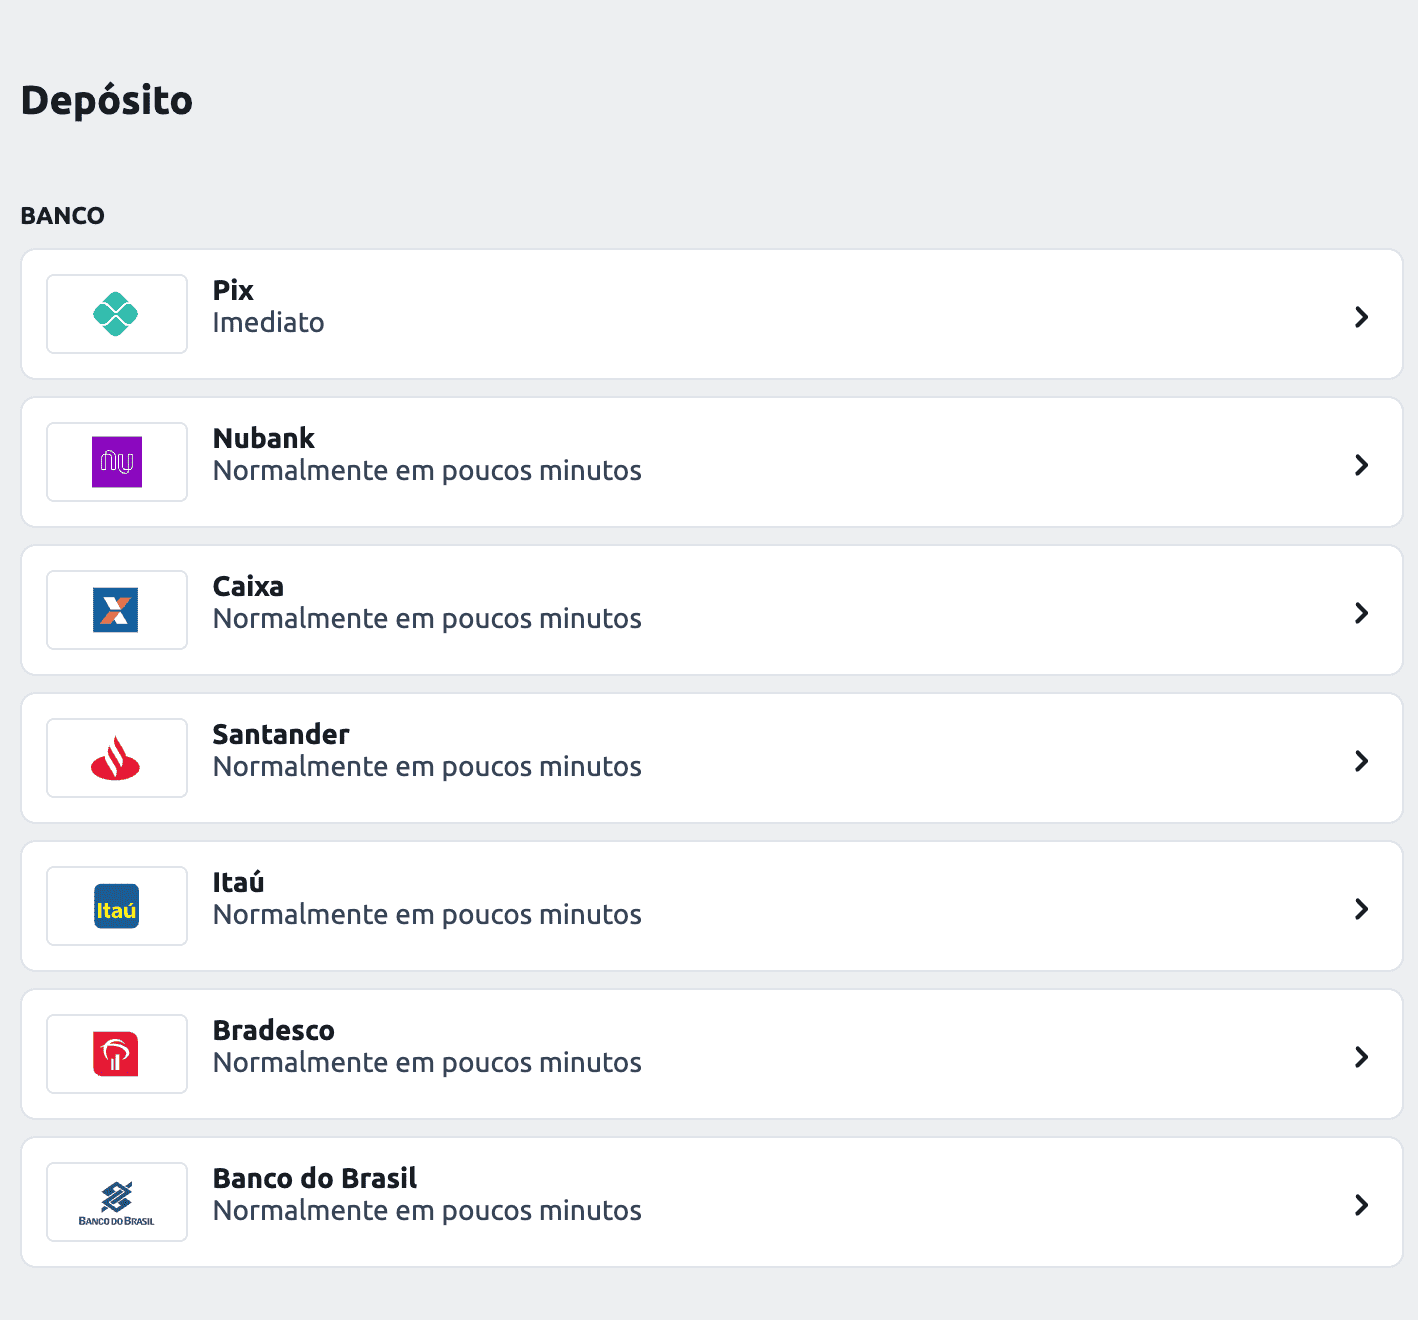Click the 'Imediato' label under Pix
Viewport: 1418px width, 1320px height.
click(x=269, y=323)
